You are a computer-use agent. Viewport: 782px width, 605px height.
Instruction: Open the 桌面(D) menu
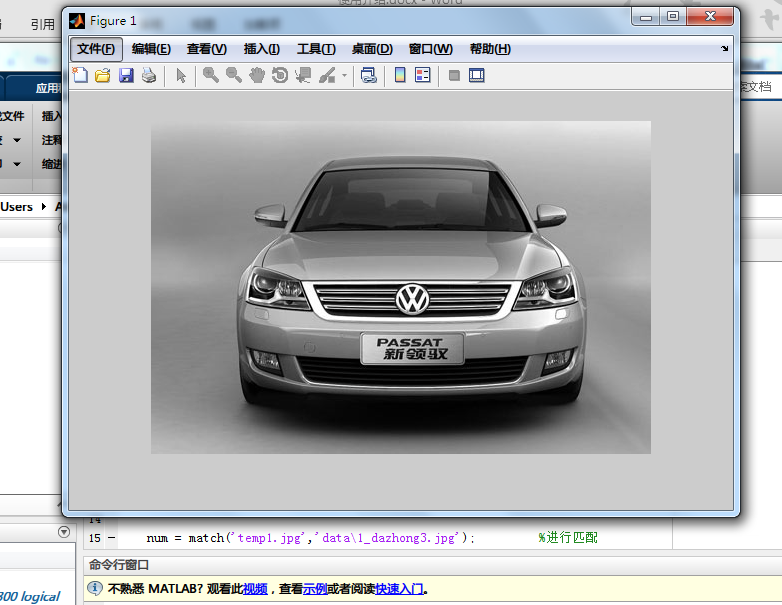[372, 49]
